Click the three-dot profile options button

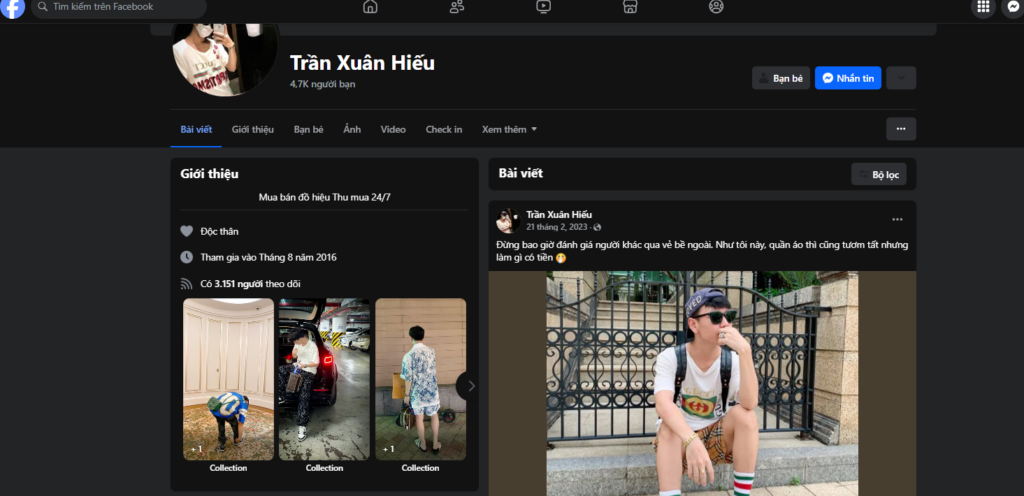900,129
